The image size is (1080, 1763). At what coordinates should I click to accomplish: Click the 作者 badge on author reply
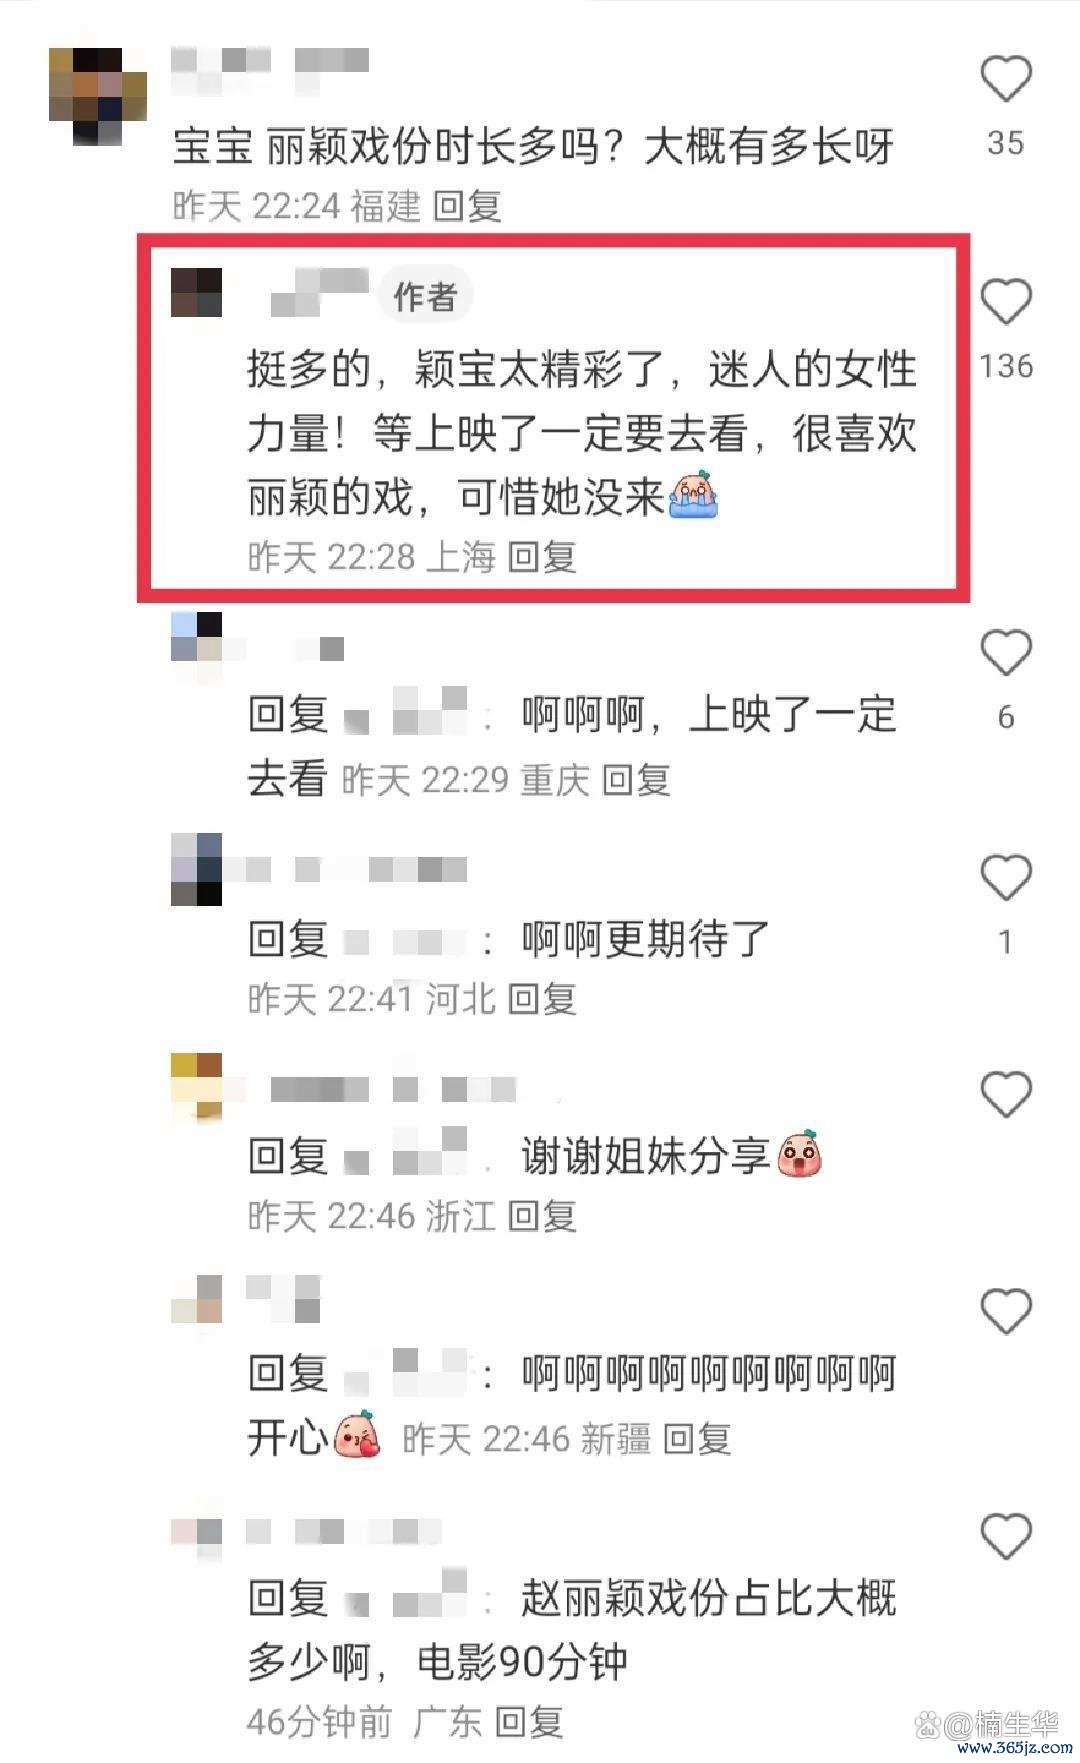[x=425, y=296]
